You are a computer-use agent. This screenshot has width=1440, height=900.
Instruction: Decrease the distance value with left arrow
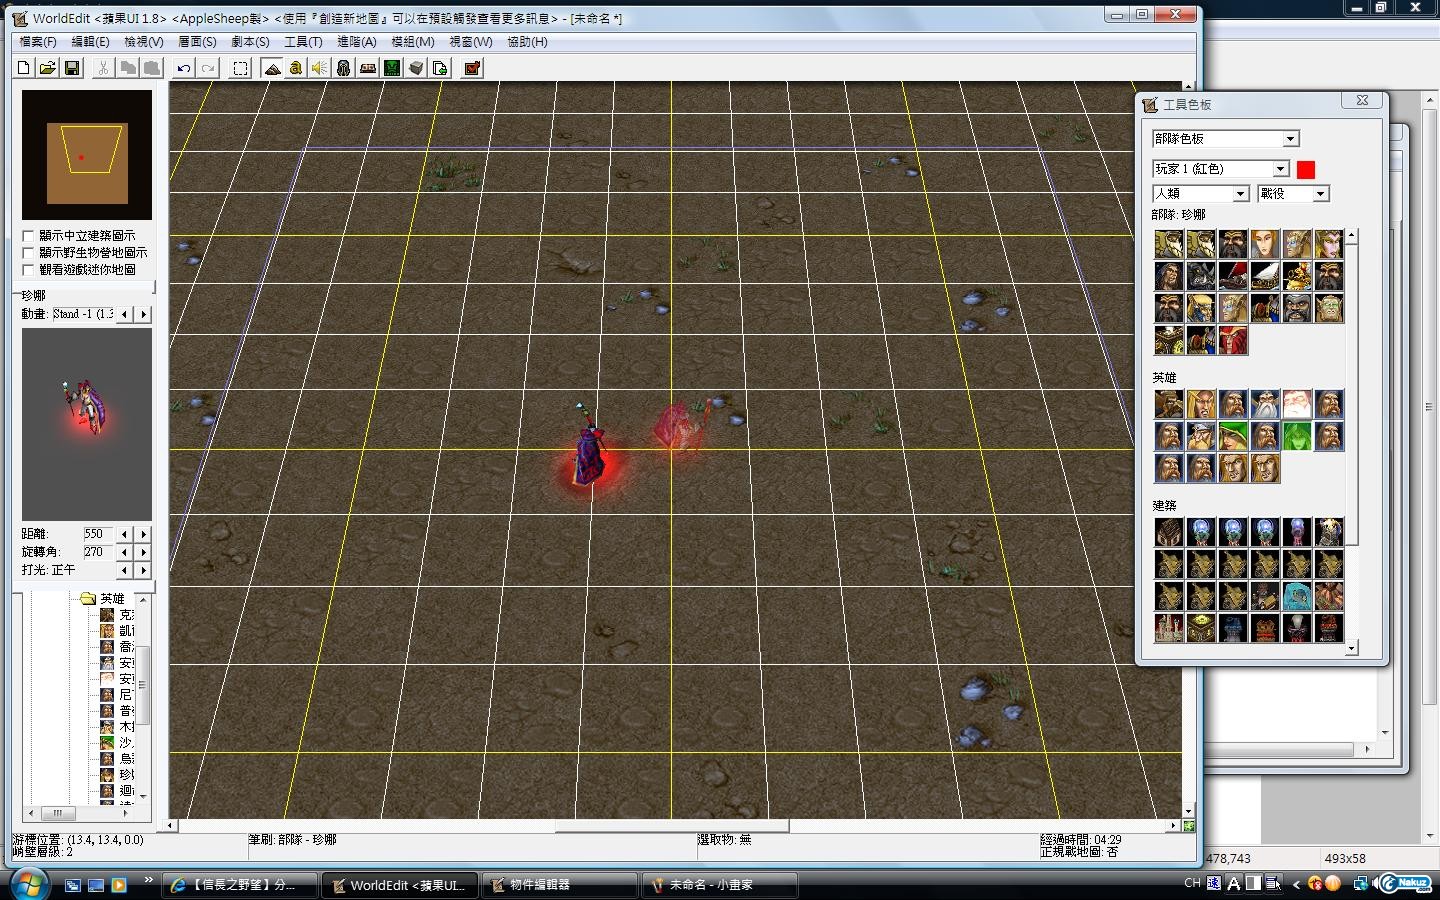124,534
